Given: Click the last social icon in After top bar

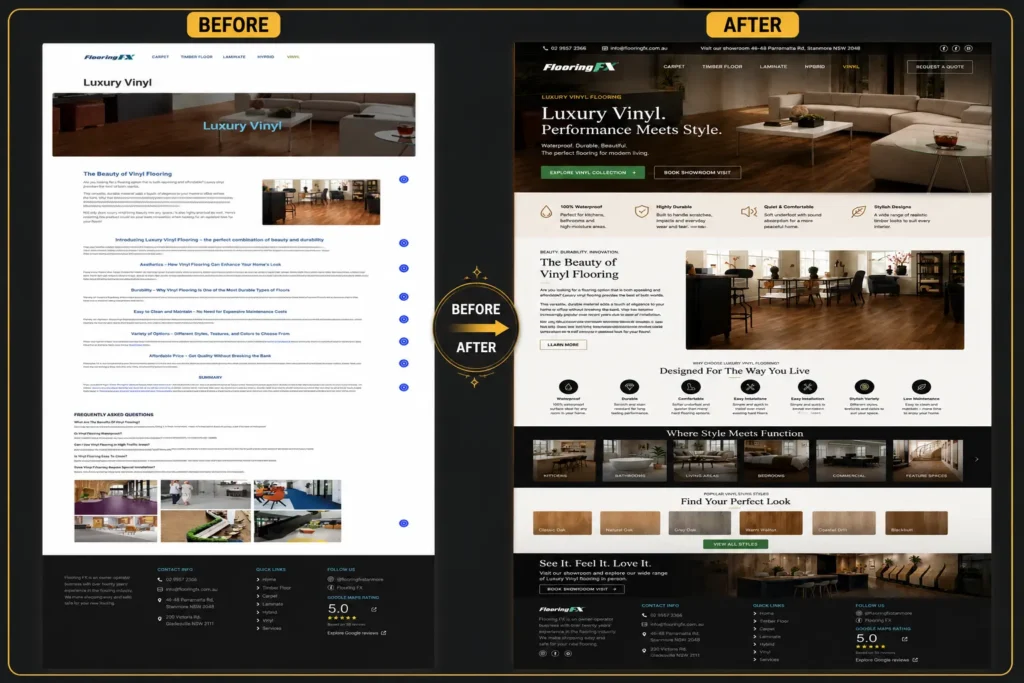Looking at the screenshot, I should [x=968, y=48].
